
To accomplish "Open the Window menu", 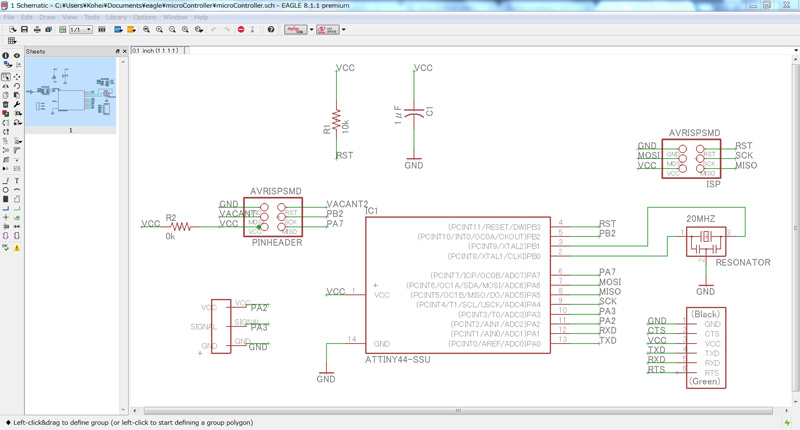I will [x=175, y=17].
